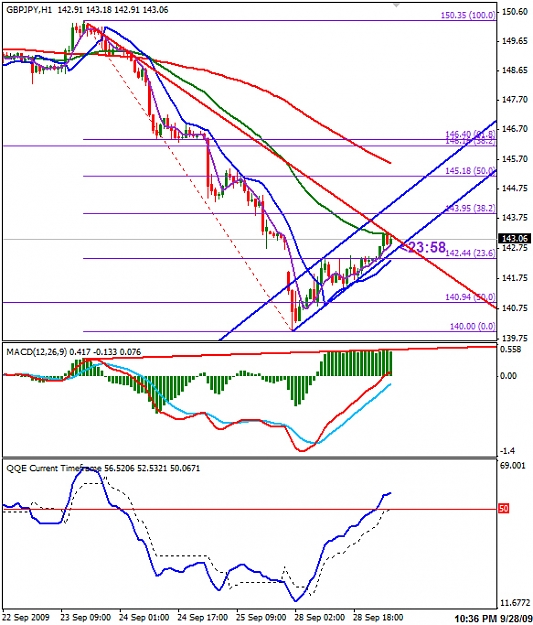The image size is (533, 625).
Task: Click the red 50 level tag
Action: coord(504,509)
